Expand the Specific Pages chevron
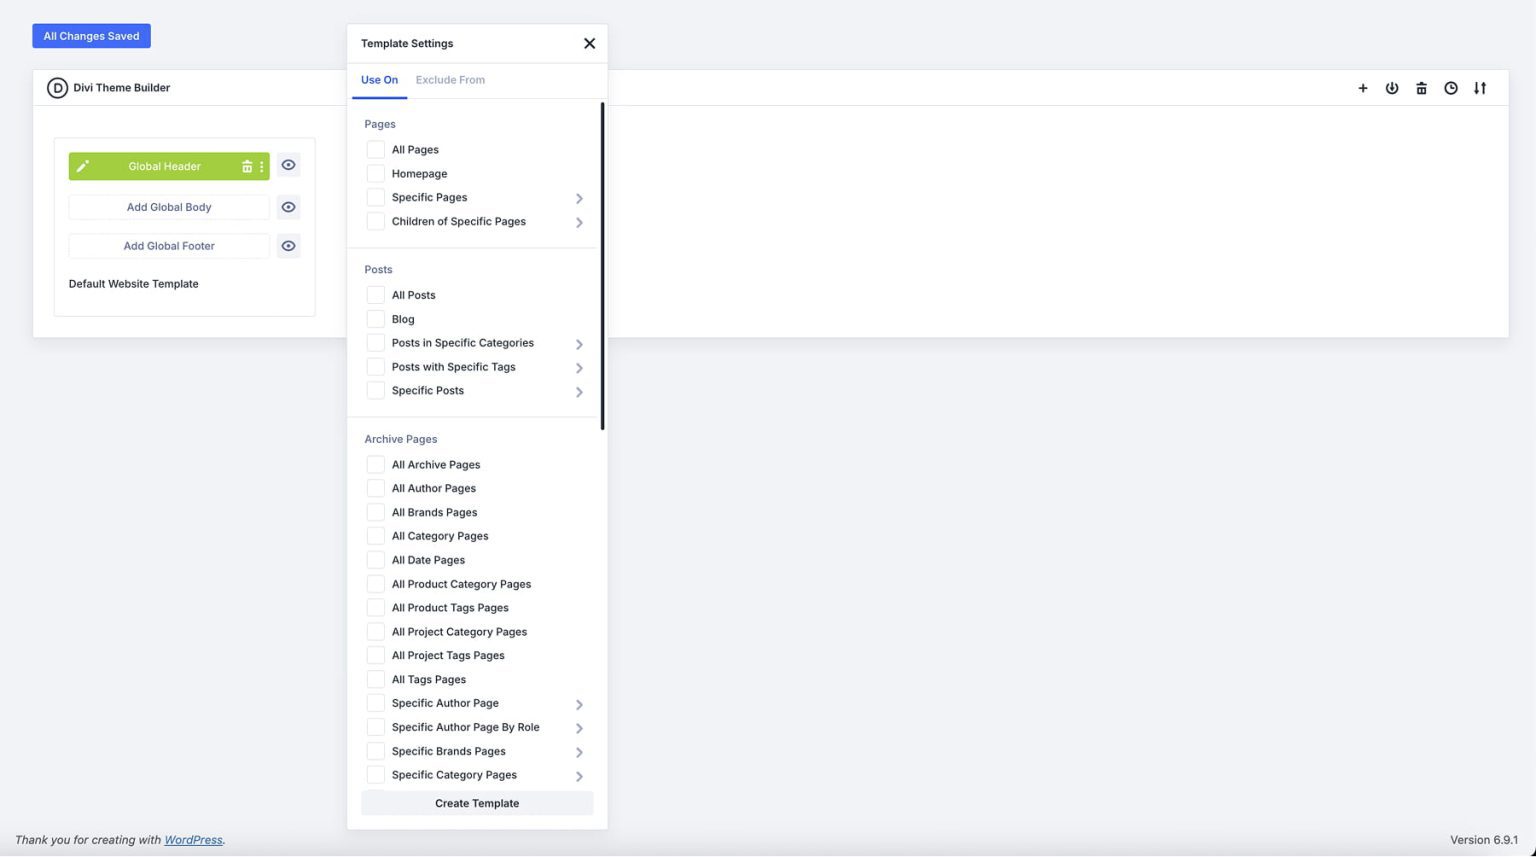The width and height of the screenshot is (1536, 857). click(579, 198)
